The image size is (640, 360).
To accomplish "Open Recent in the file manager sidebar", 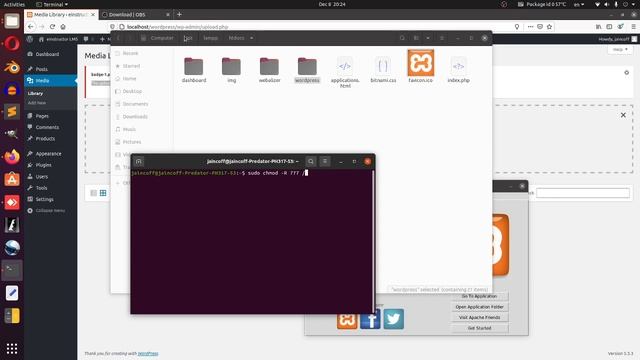I will point(130,53).
